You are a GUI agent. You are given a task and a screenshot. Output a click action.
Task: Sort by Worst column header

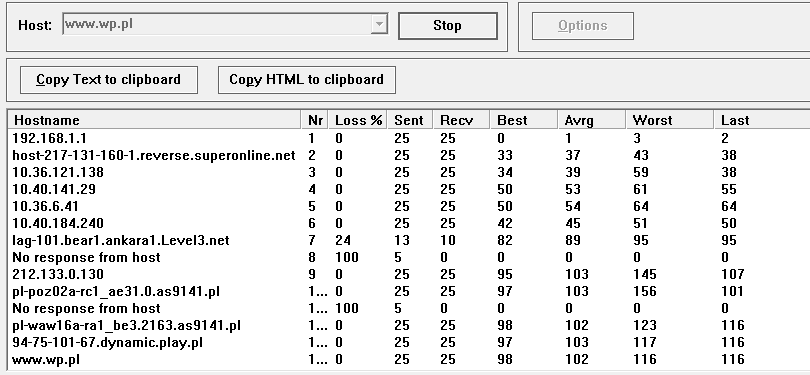click(670, 120)
